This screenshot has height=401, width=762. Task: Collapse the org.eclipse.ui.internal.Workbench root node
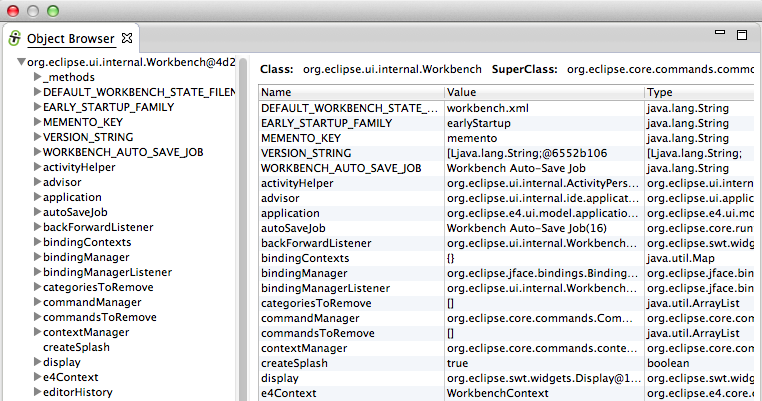click(x=21, y=63)
